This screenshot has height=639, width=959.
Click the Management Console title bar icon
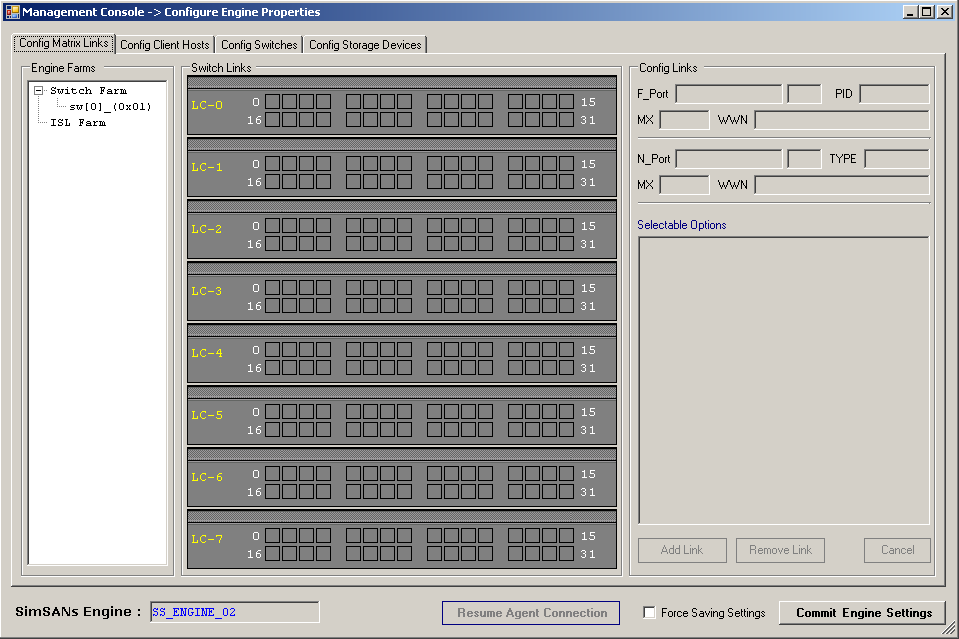click(x=12, y=12)
